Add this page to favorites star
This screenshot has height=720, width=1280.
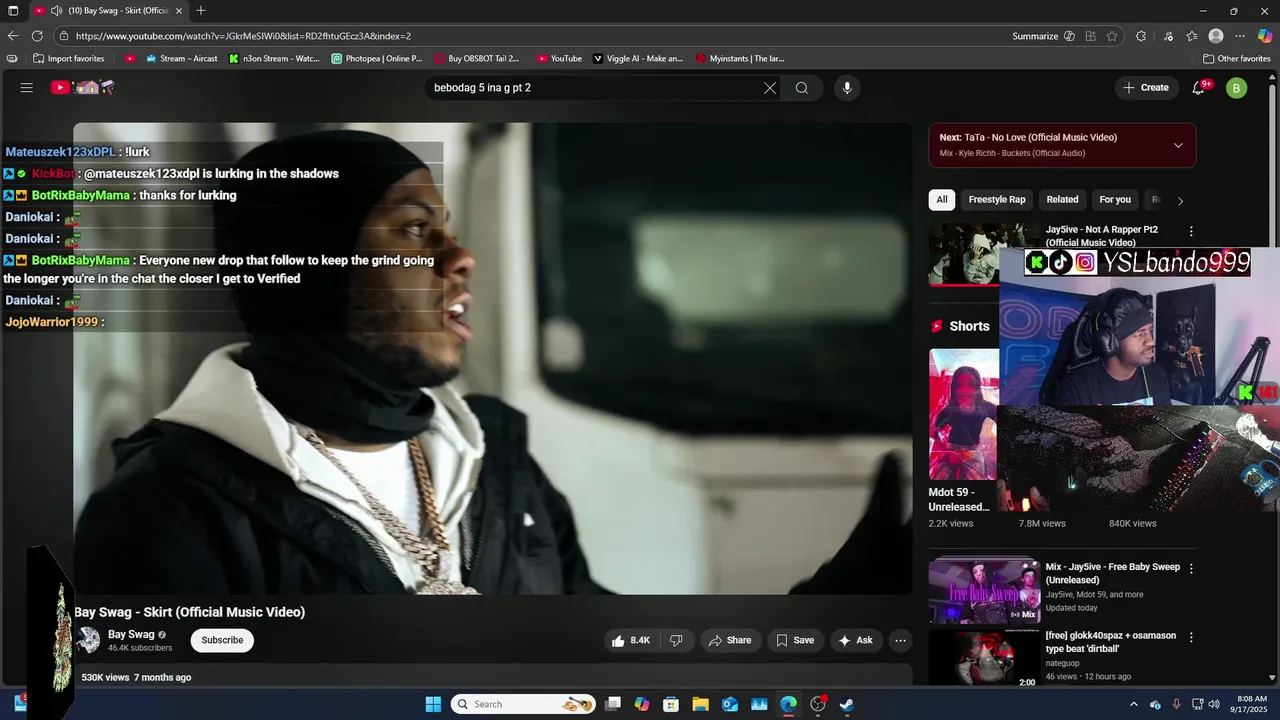pos(1112,36)
